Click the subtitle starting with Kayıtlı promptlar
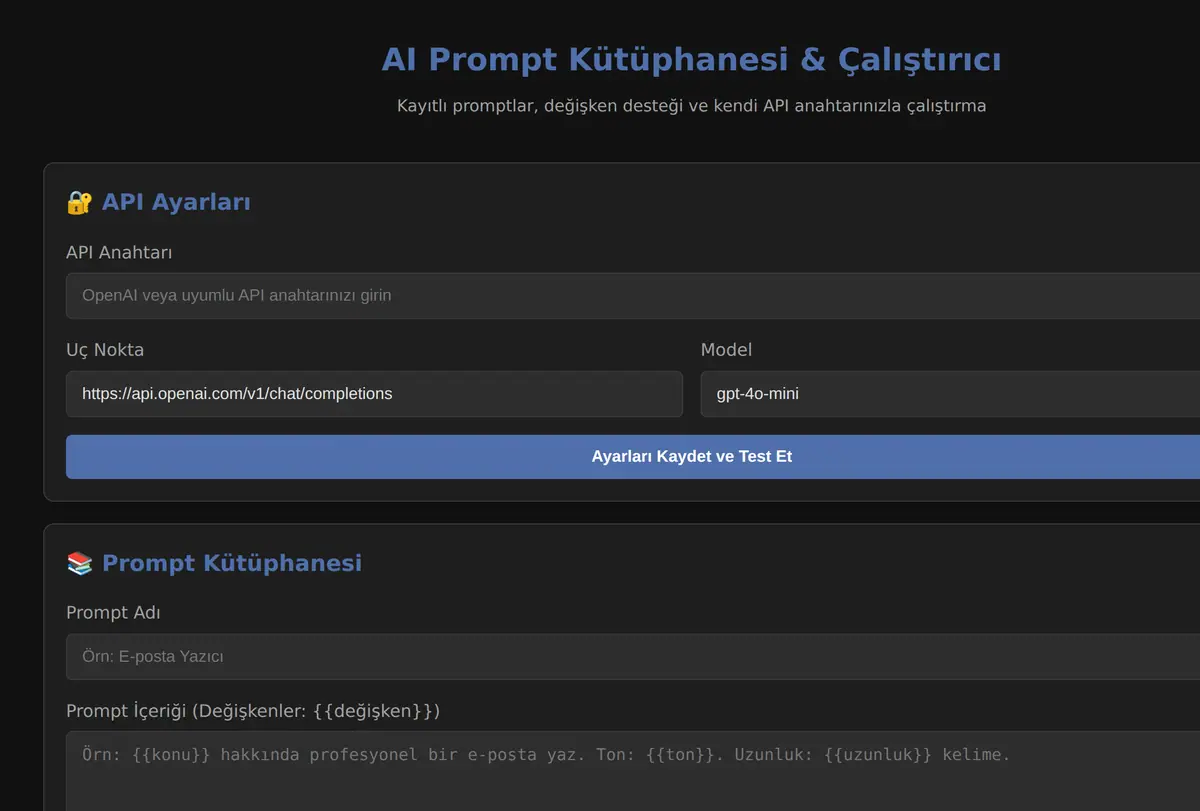Image resolution: width=1200 pixels, height=811 pixels. pos(691,106)
